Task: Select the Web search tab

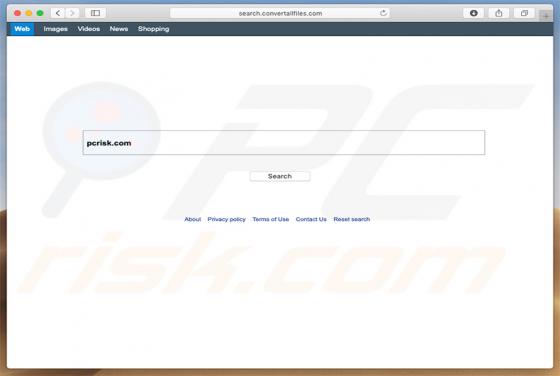Action: pos(22,29)
